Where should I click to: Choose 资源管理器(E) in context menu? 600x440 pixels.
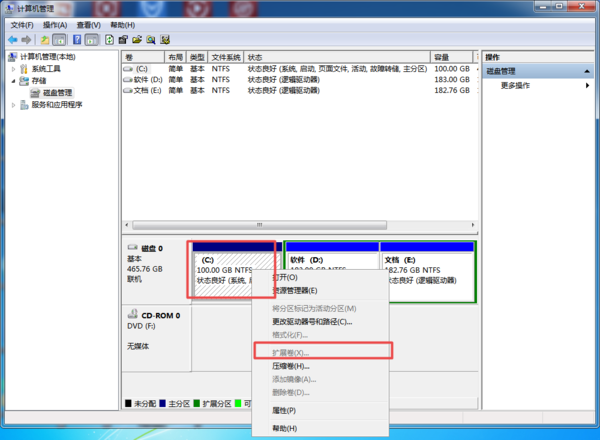coord(320,290)
